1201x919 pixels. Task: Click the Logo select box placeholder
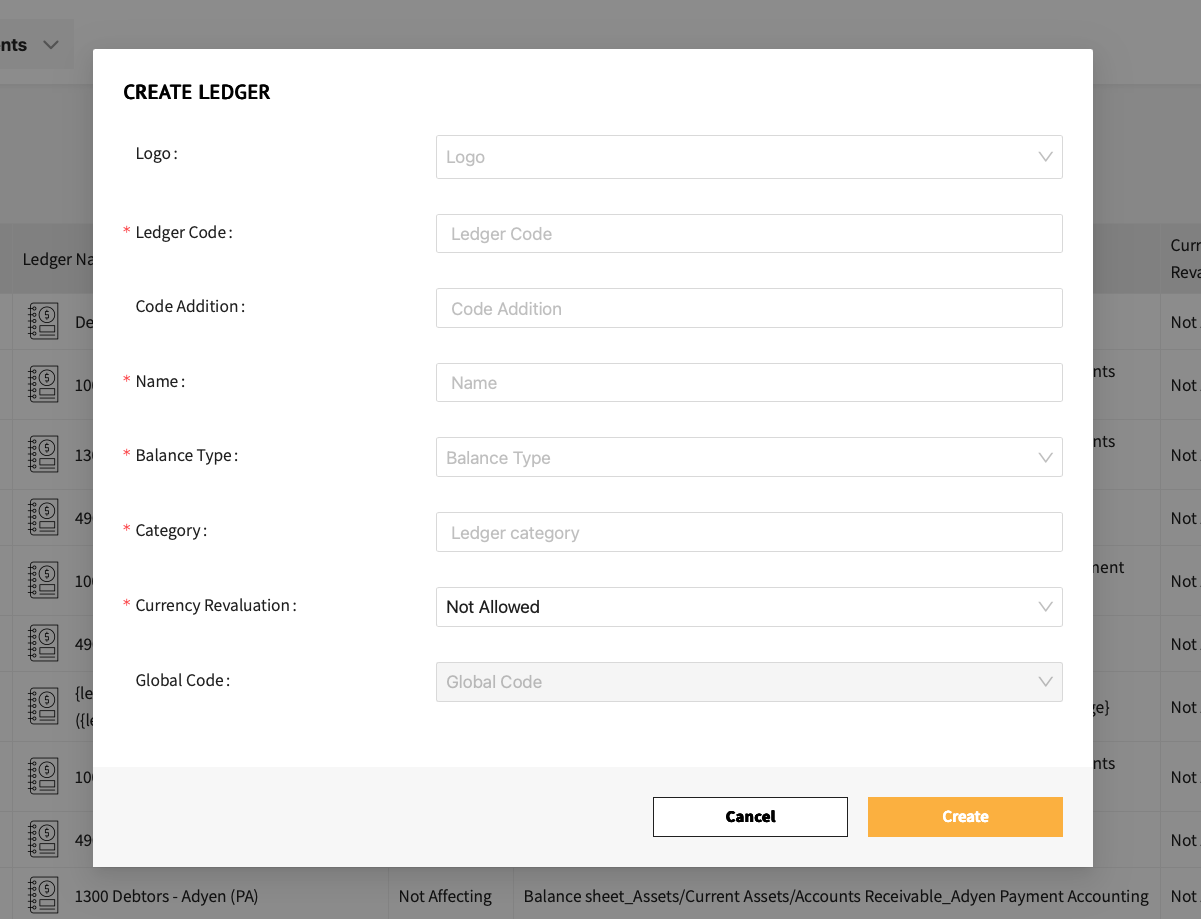click(x=465, y=157)
